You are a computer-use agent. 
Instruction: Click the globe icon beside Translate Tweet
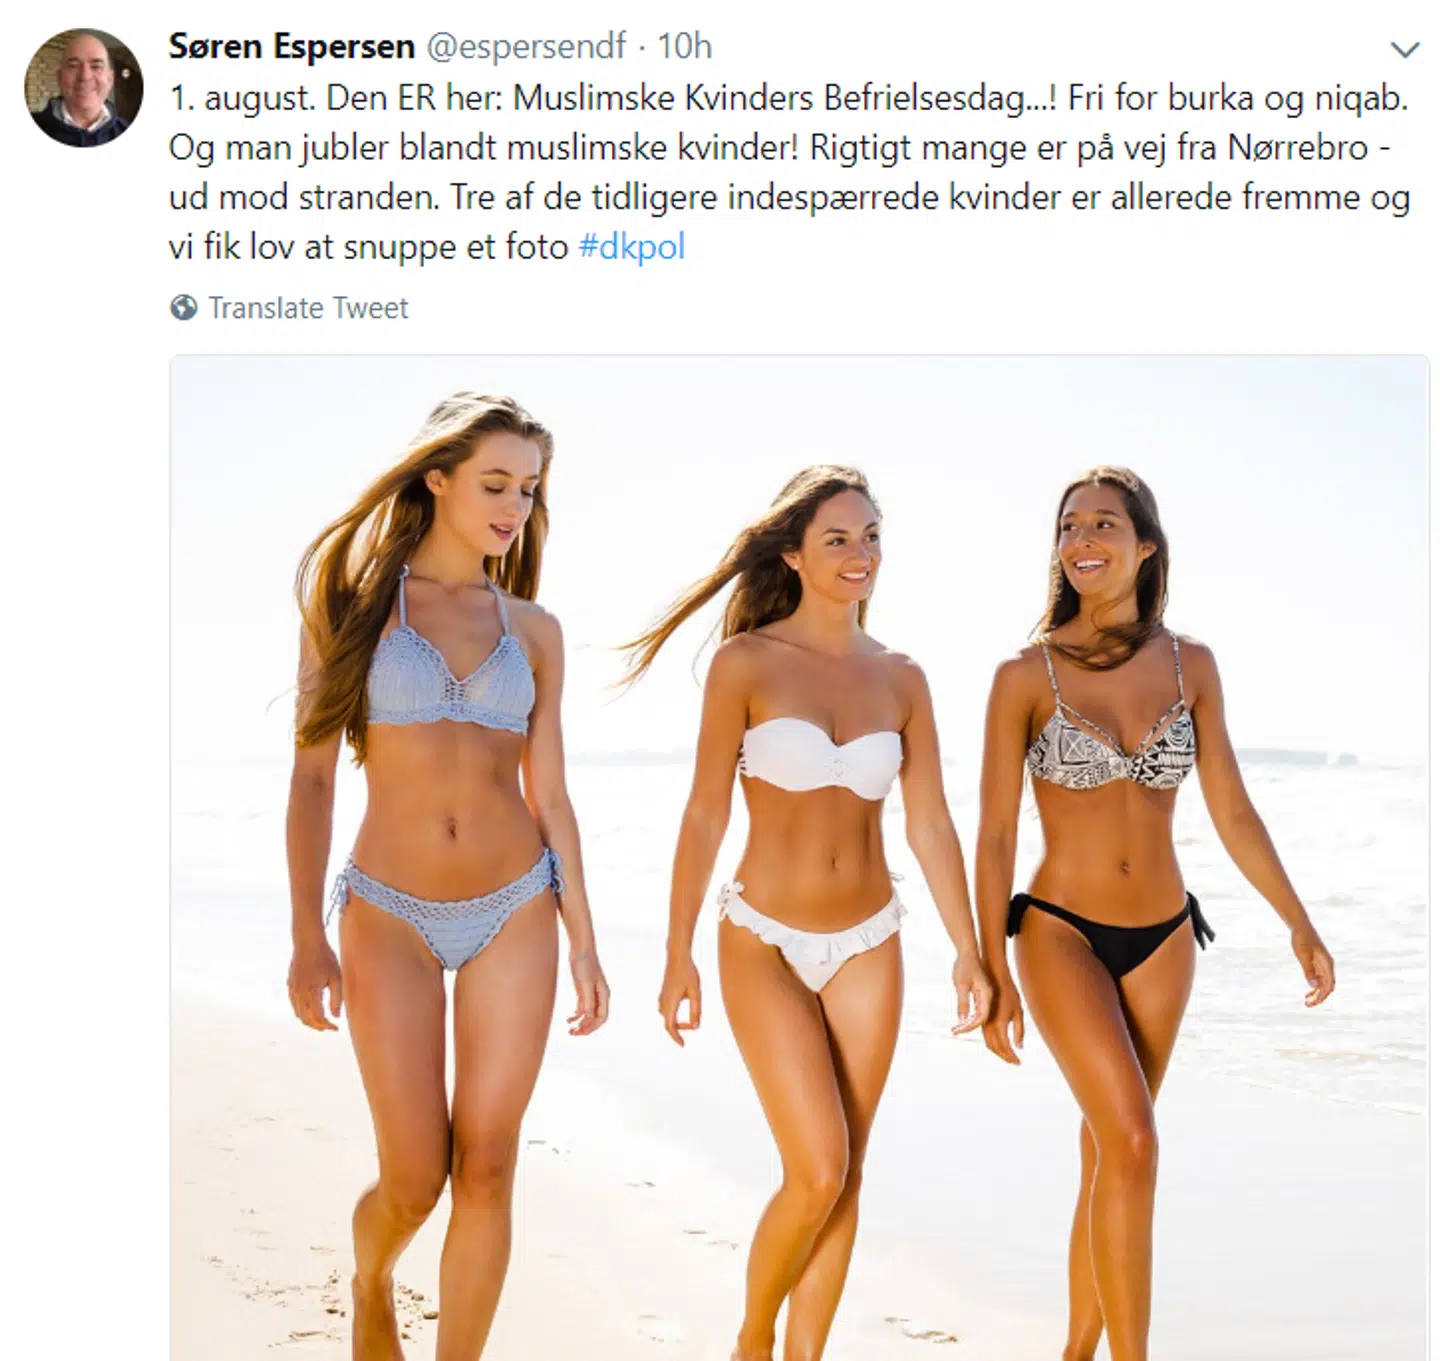pyautogui.click(x=183, y=307)
